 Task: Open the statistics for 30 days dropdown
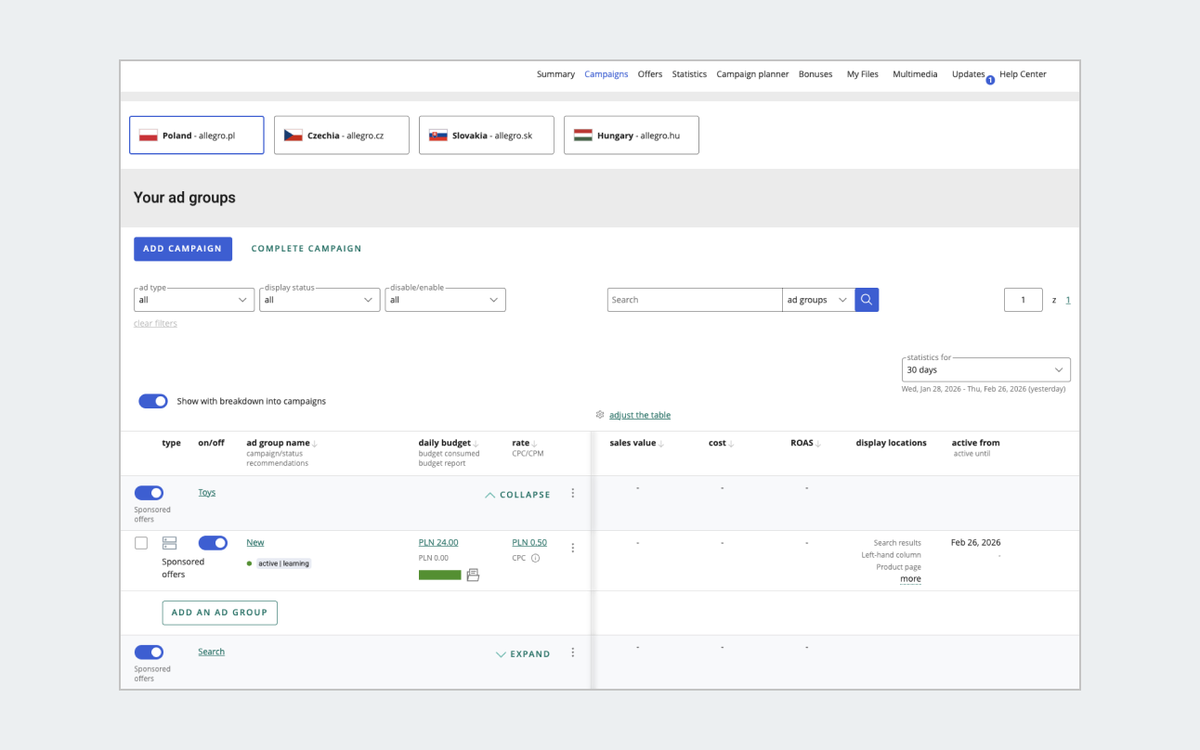coord(985,369)
